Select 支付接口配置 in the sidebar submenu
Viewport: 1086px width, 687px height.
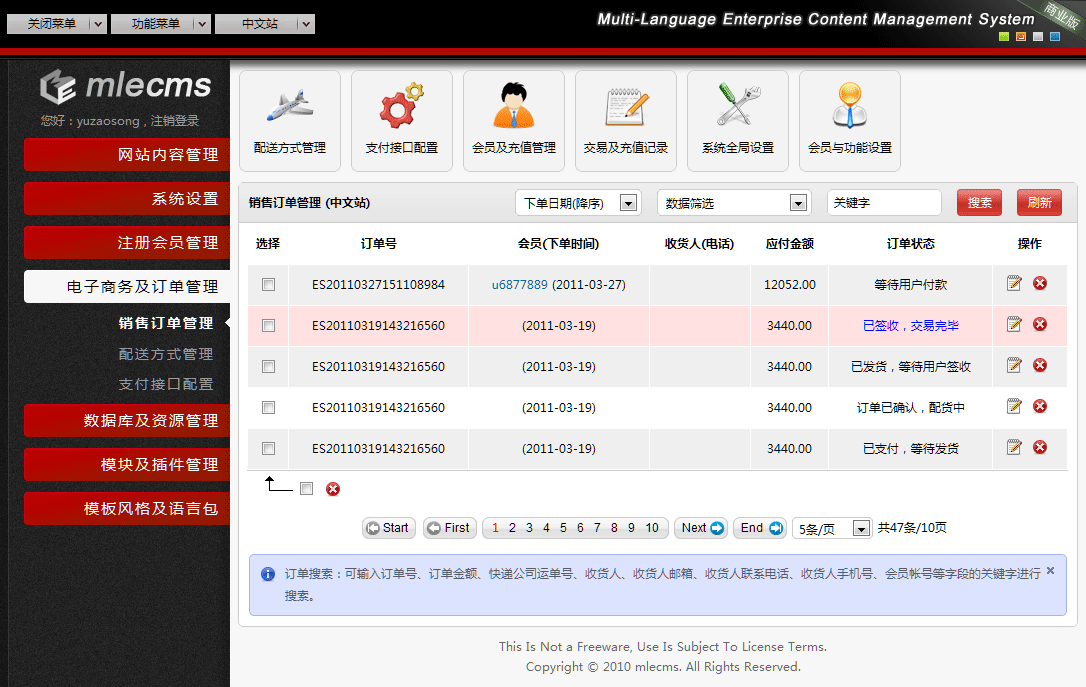pyautogui.click(x=166, y=384)
